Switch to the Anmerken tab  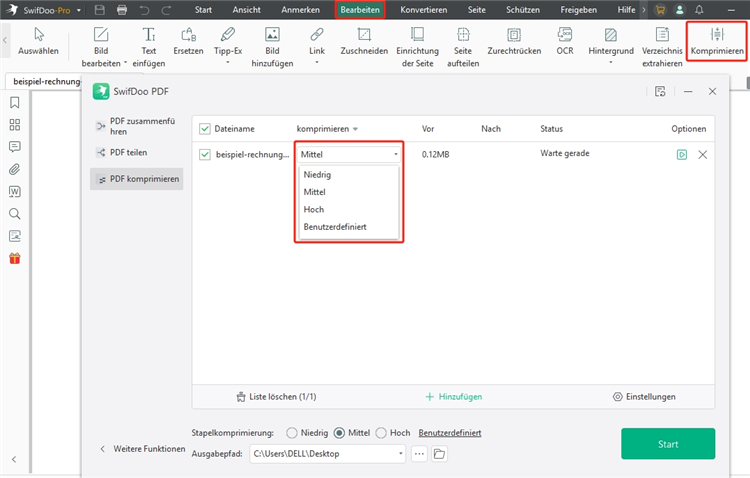(300, 10)
